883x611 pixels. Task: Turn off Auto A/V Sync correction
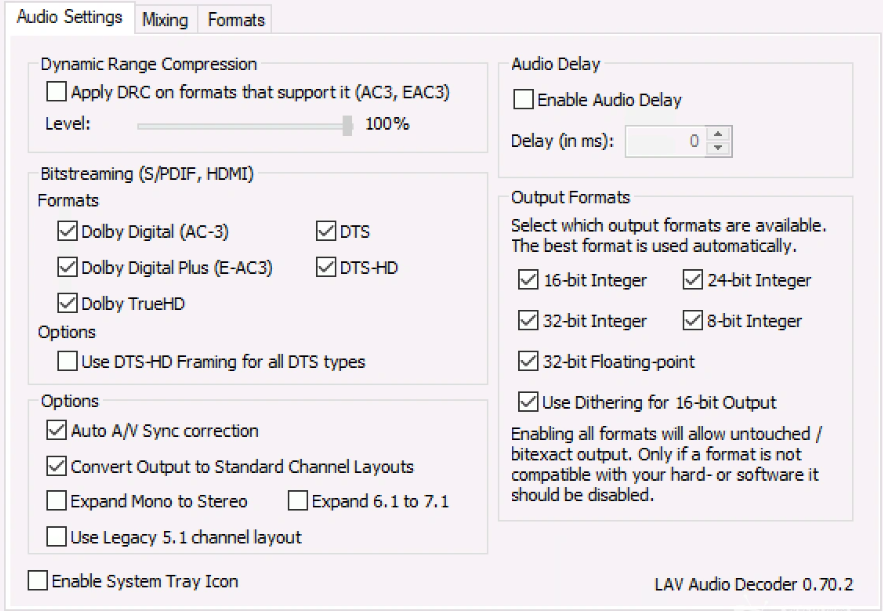coord(57,431)
